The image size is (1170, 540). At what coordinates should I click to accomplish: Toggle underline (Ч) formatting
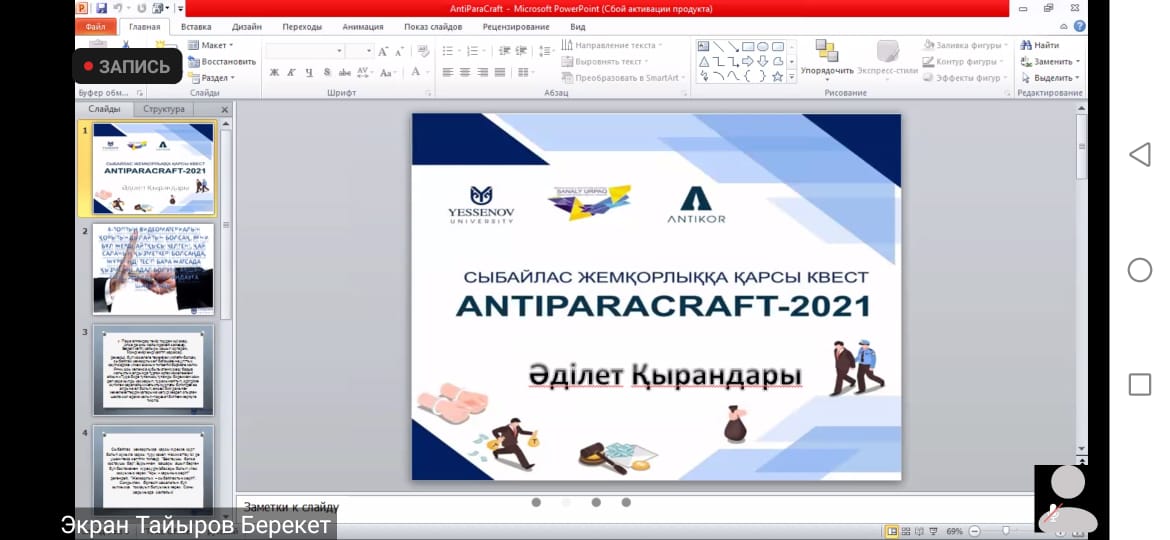[x=309, y=73]
